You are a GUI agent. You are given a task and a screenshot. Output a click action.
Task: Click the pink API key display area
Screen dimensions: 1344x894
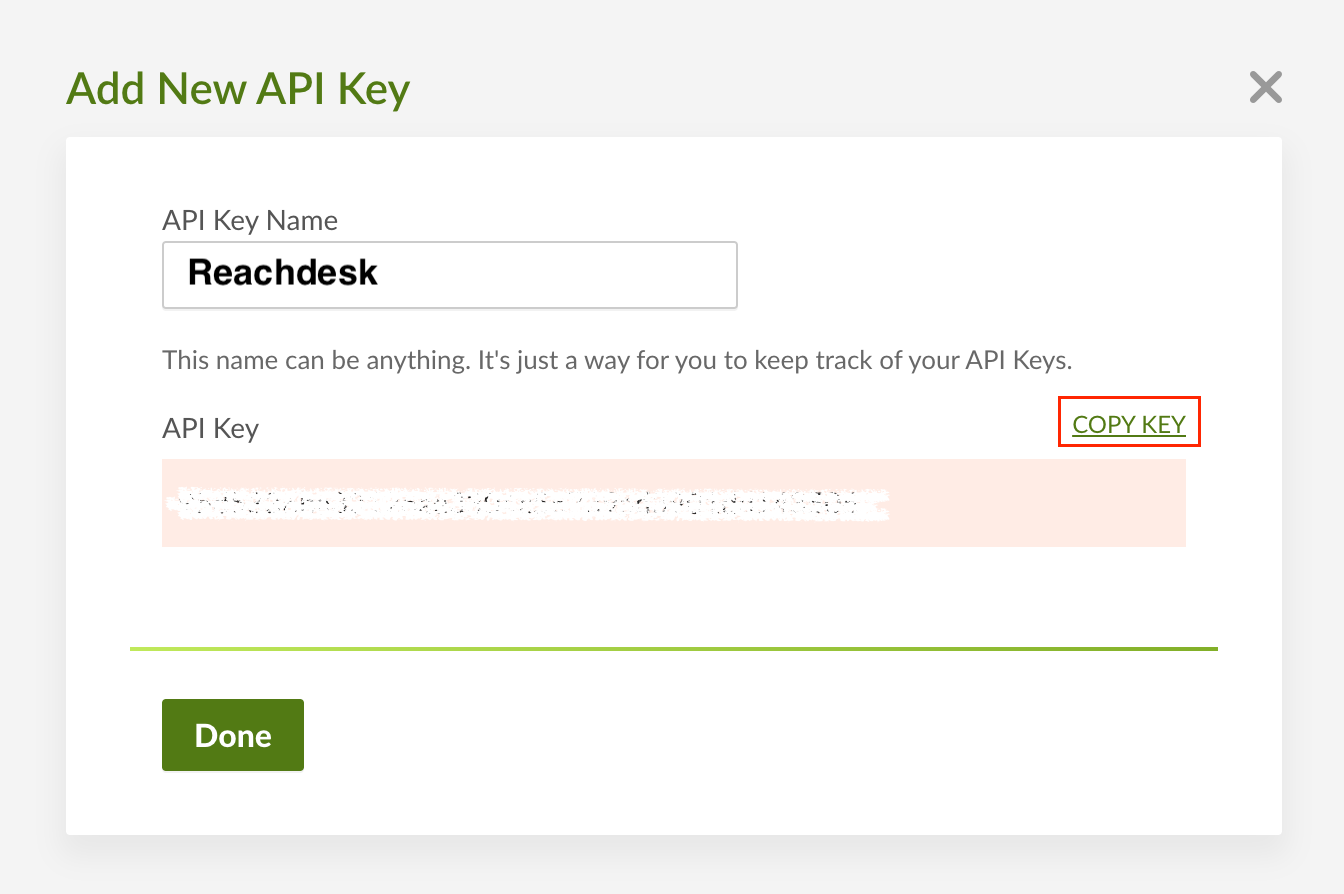(674, 503)
